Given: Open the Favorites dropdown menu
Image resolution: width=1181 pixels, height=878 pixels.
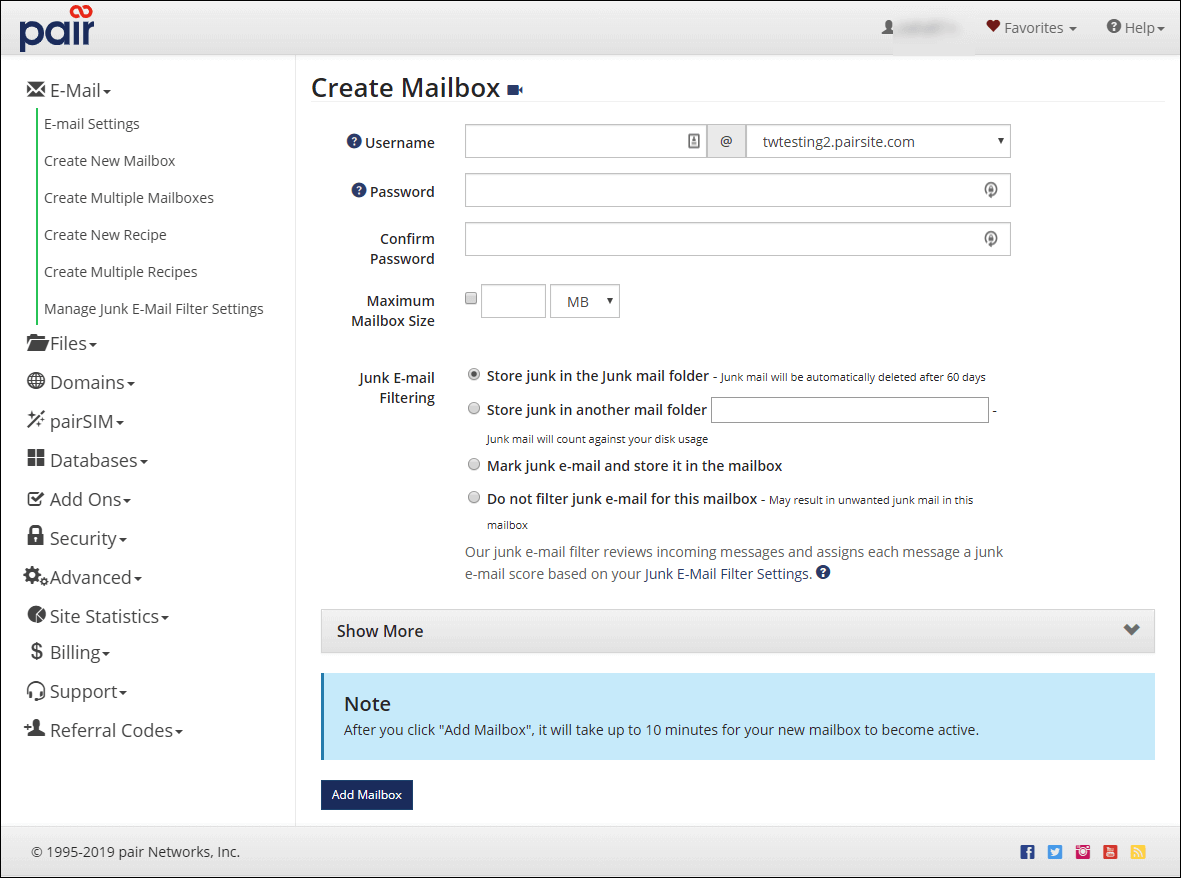Looking at the screenshot, I should (1032, 28).
